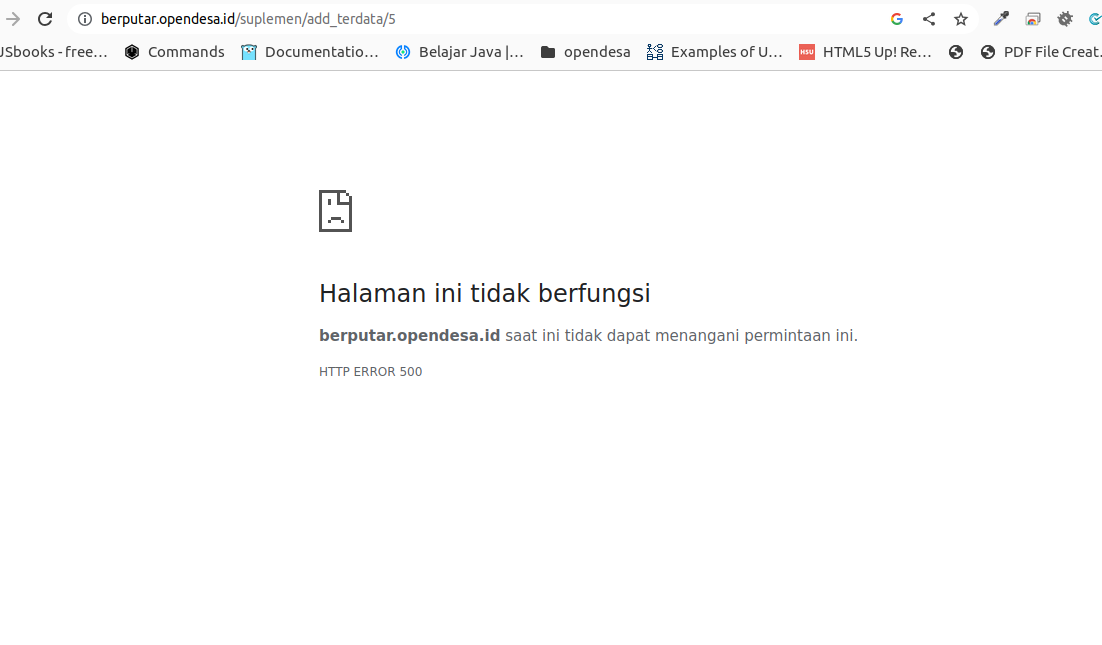Select the address bar URL
The image size is (1102, 645).
[250, 18]
